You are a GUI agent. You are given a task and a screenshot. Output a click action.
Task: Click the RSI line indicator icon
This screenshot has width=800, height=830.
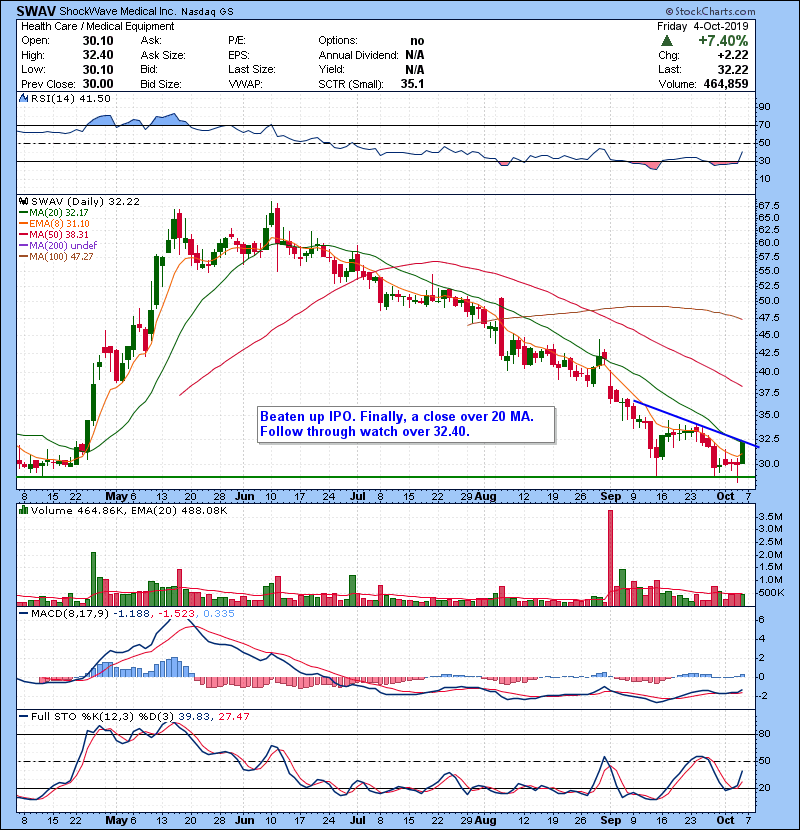23,98
